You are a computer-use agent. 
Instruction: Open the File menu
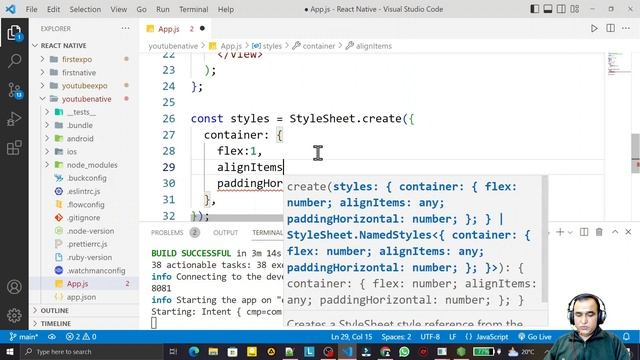pyautogui.click(x=31, y=9)
